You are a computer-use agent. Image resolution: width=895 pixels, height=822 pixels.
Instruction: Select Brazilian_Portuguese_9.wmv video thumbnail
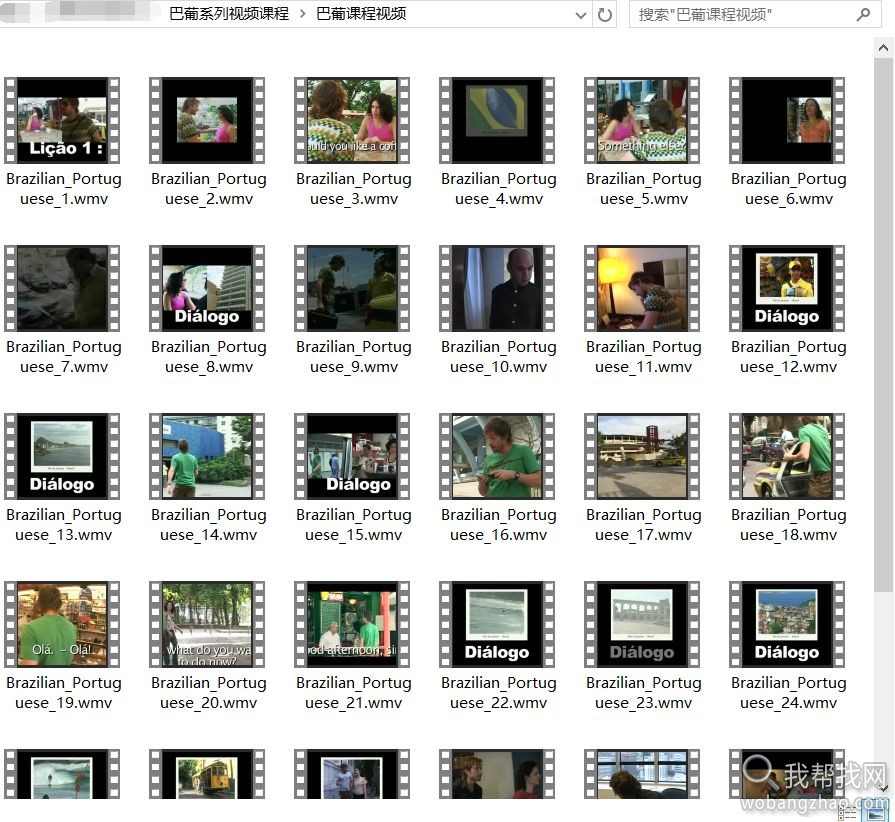pyautogui.click(x=352, y=288)
